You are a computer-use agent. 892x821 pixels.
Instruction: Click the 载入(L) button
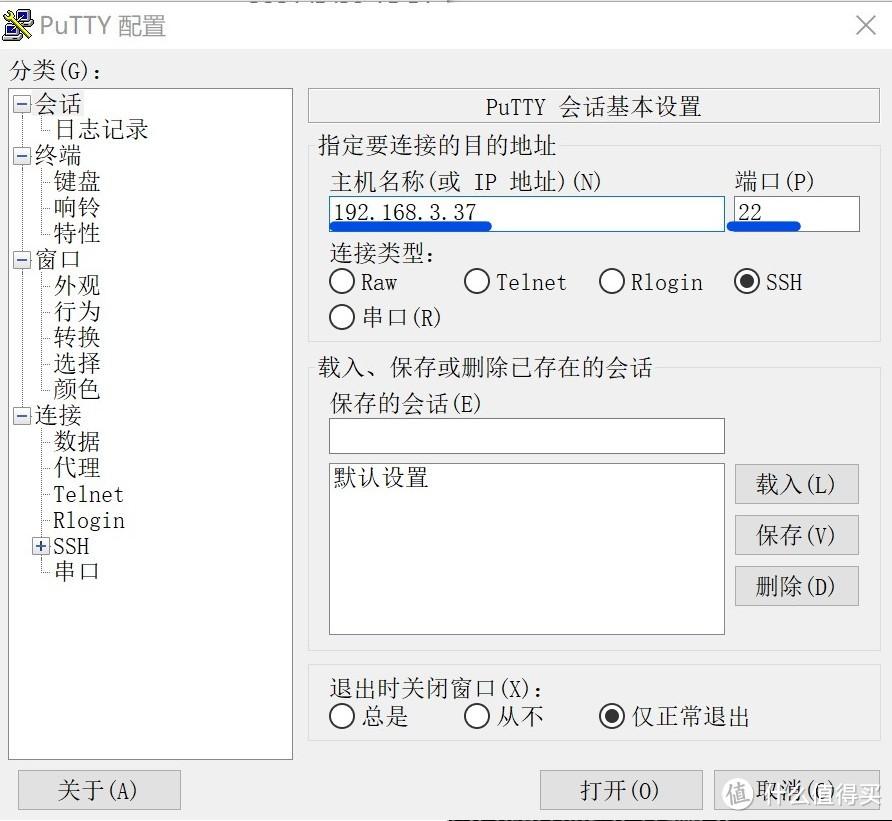(796, 484)
